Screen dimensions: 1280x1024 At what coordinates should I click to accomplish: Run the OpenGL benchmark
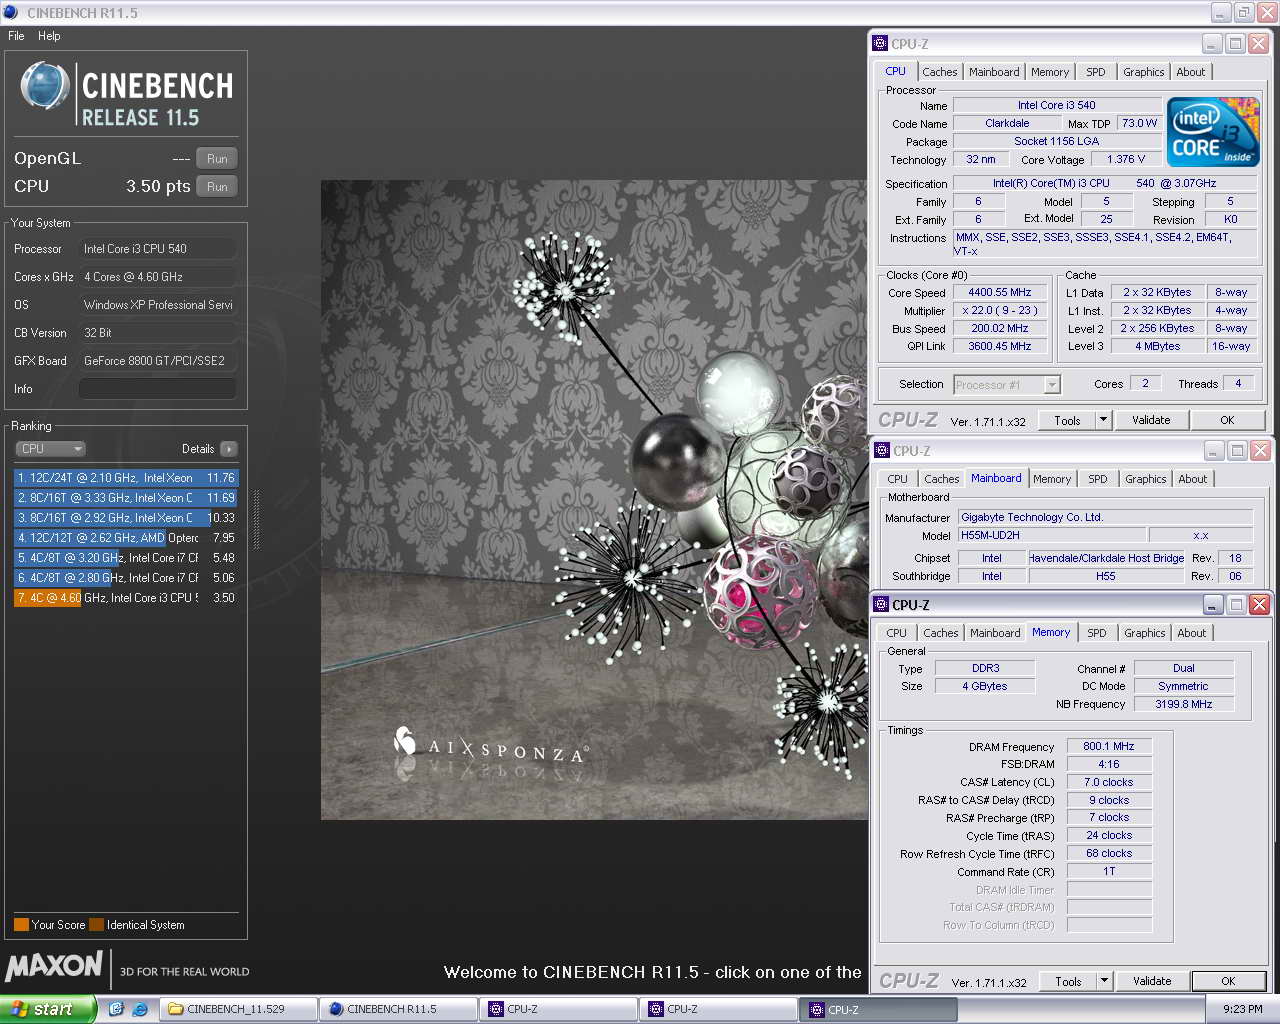[217, 158]
